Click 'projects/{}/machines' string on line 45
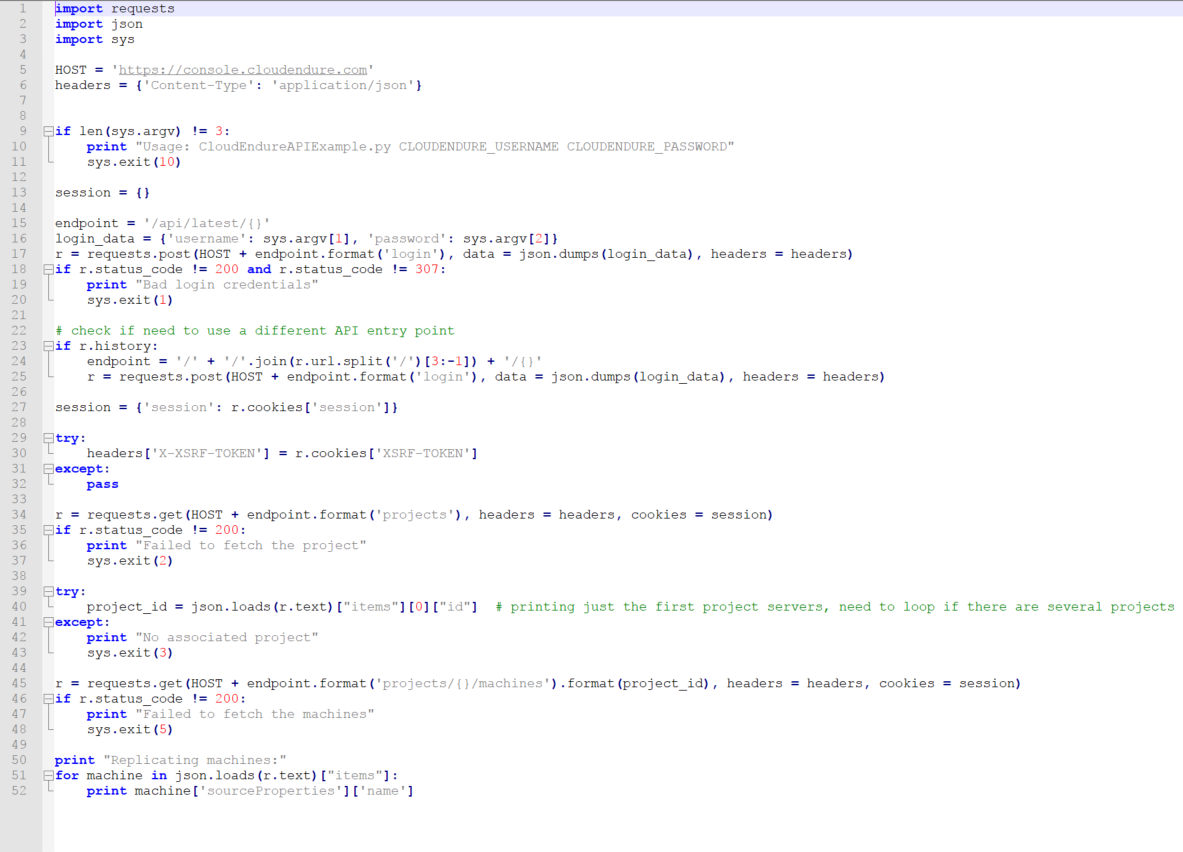The height and width of the screenshot is (852, 1183). point(462,684)
